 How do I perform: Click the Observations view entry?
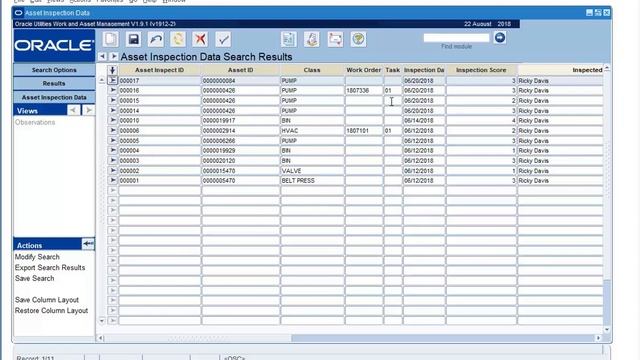35,122
